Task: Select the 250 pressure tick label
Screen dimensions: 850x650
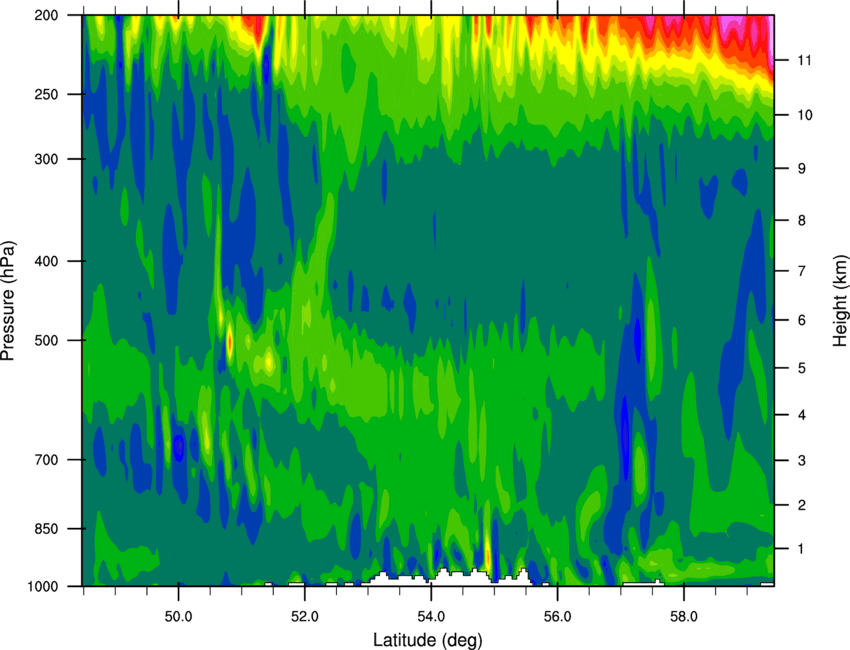Action: coord(46,94)
